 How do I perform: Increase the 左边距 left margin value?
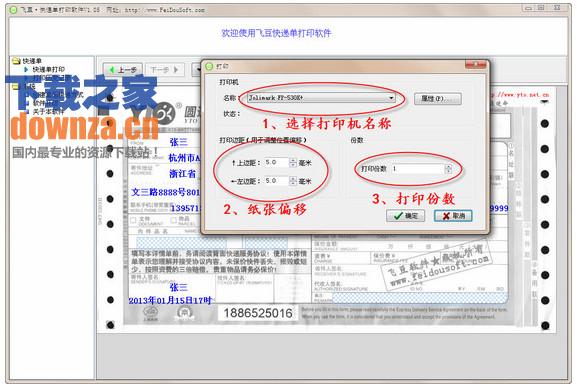point(293,178)
